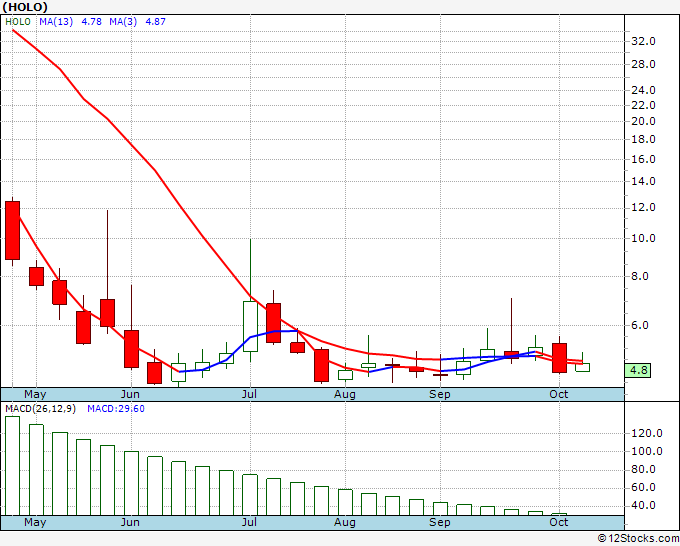Click the MA(13) legend label
Screen dimensions: 680x546
tap(56, 22)
